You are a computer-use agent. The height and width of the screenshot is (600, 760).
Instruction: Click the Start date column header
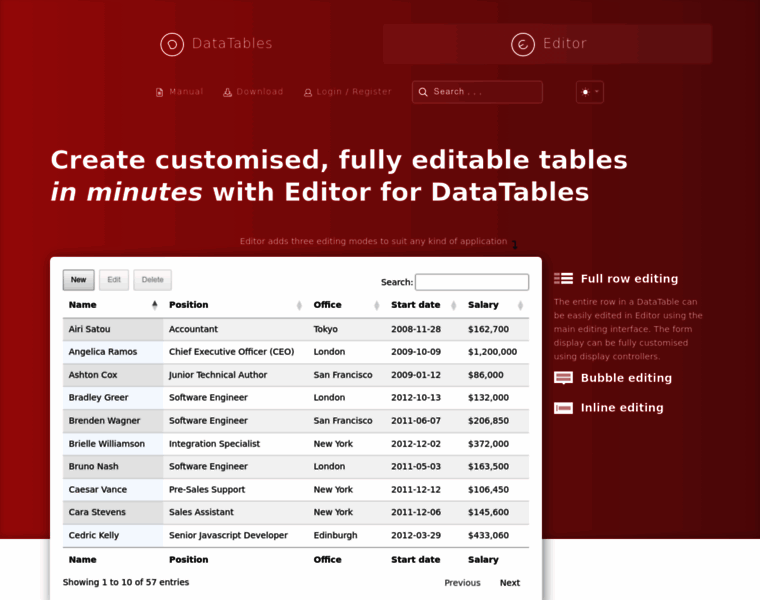(x=424, y=305)
